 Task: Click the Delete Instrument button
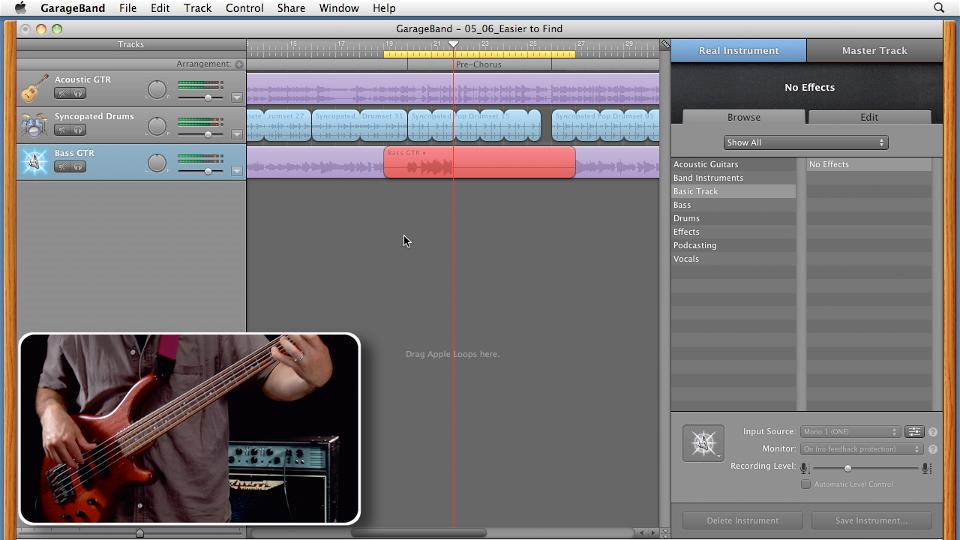(x=743, y=520)
